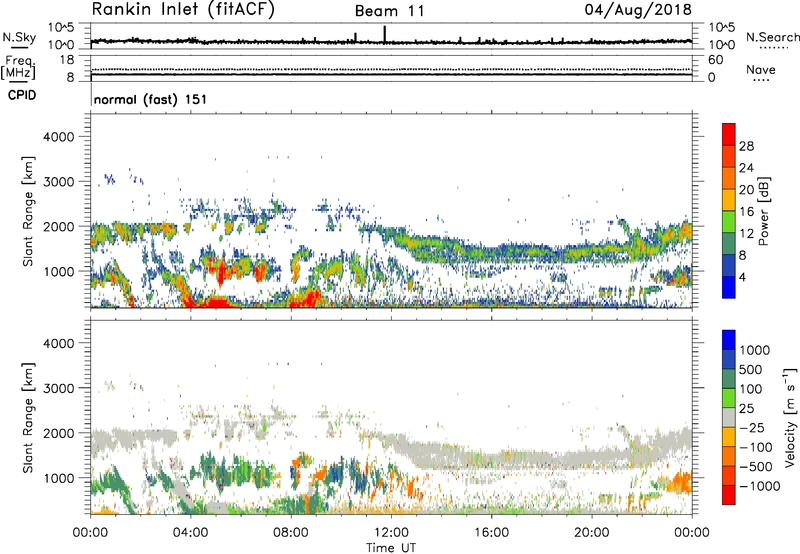The image size is (800, 554).
Task: Click the frequency axis '18' tick label
Action: coord(67,60)
